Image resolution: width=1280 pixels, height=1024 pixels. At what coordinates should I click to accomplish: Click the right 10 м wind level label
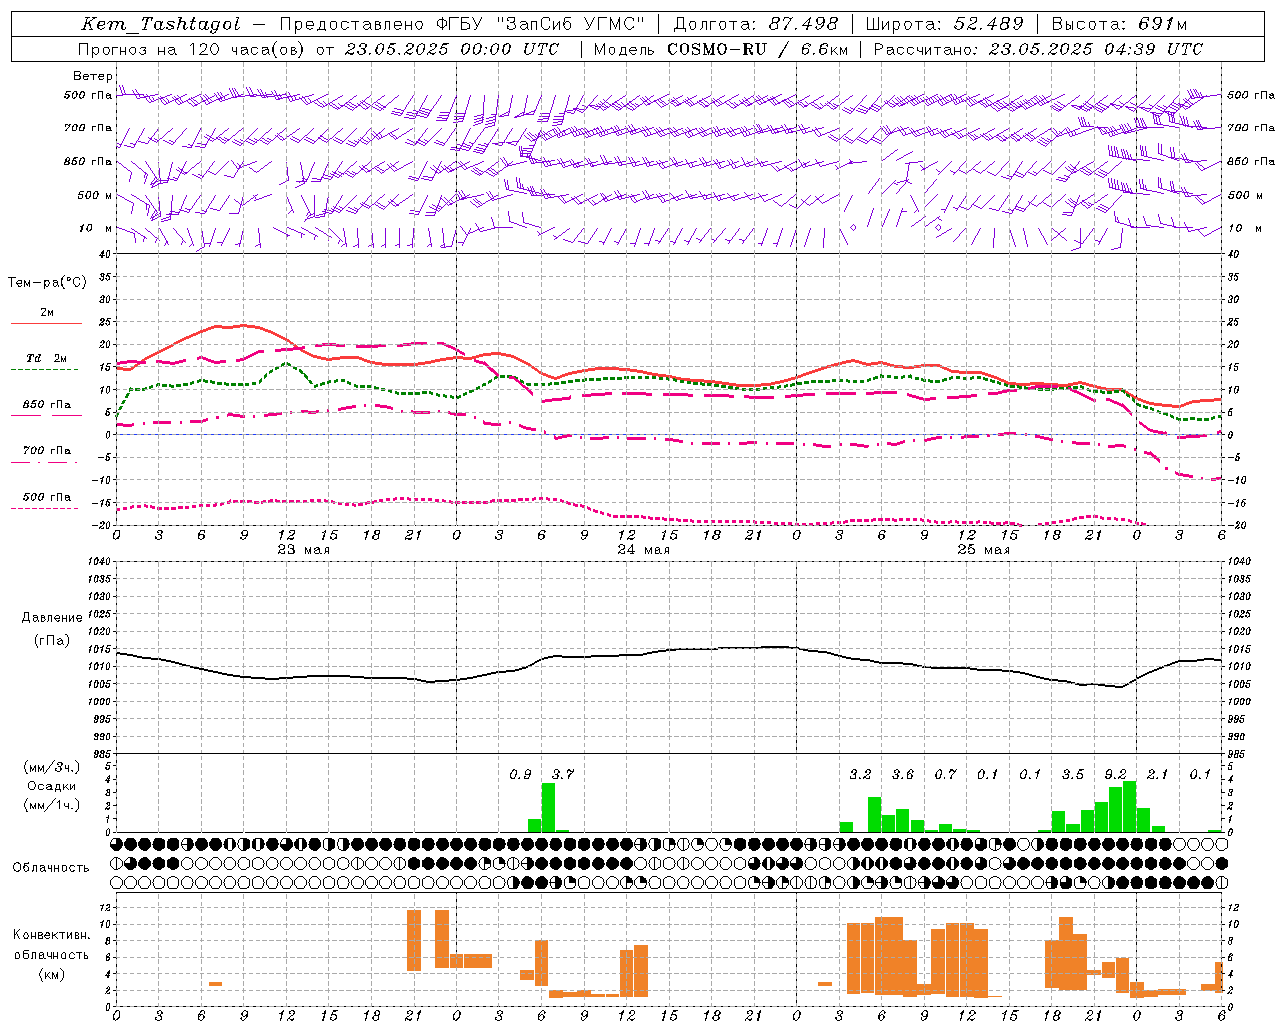pyautogui.click(x=1244, y=228)
